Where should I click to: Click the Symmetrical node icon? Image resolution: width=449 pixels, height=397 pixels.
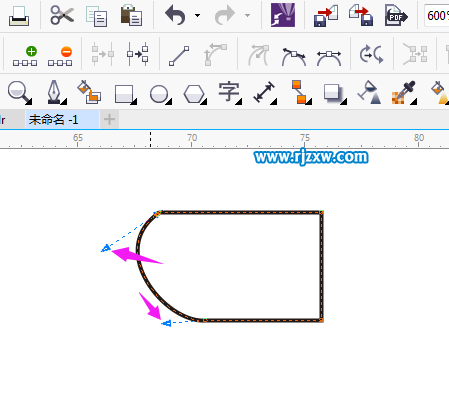[x=329, y=58]
